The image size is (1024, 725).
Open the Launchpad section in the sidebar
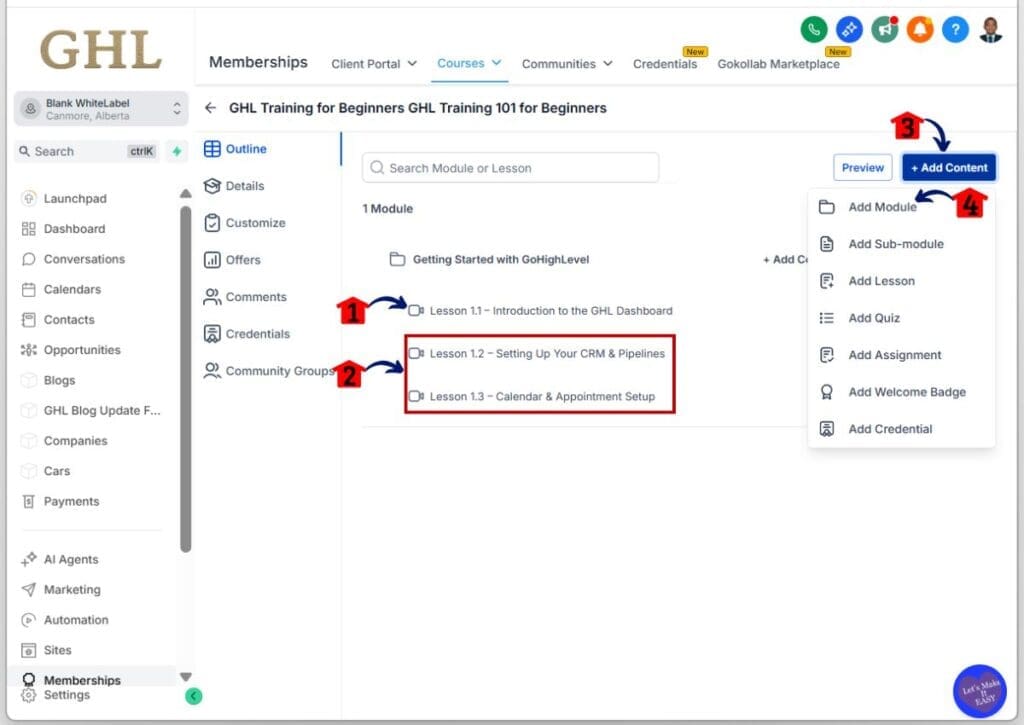(x=73, y=198)
